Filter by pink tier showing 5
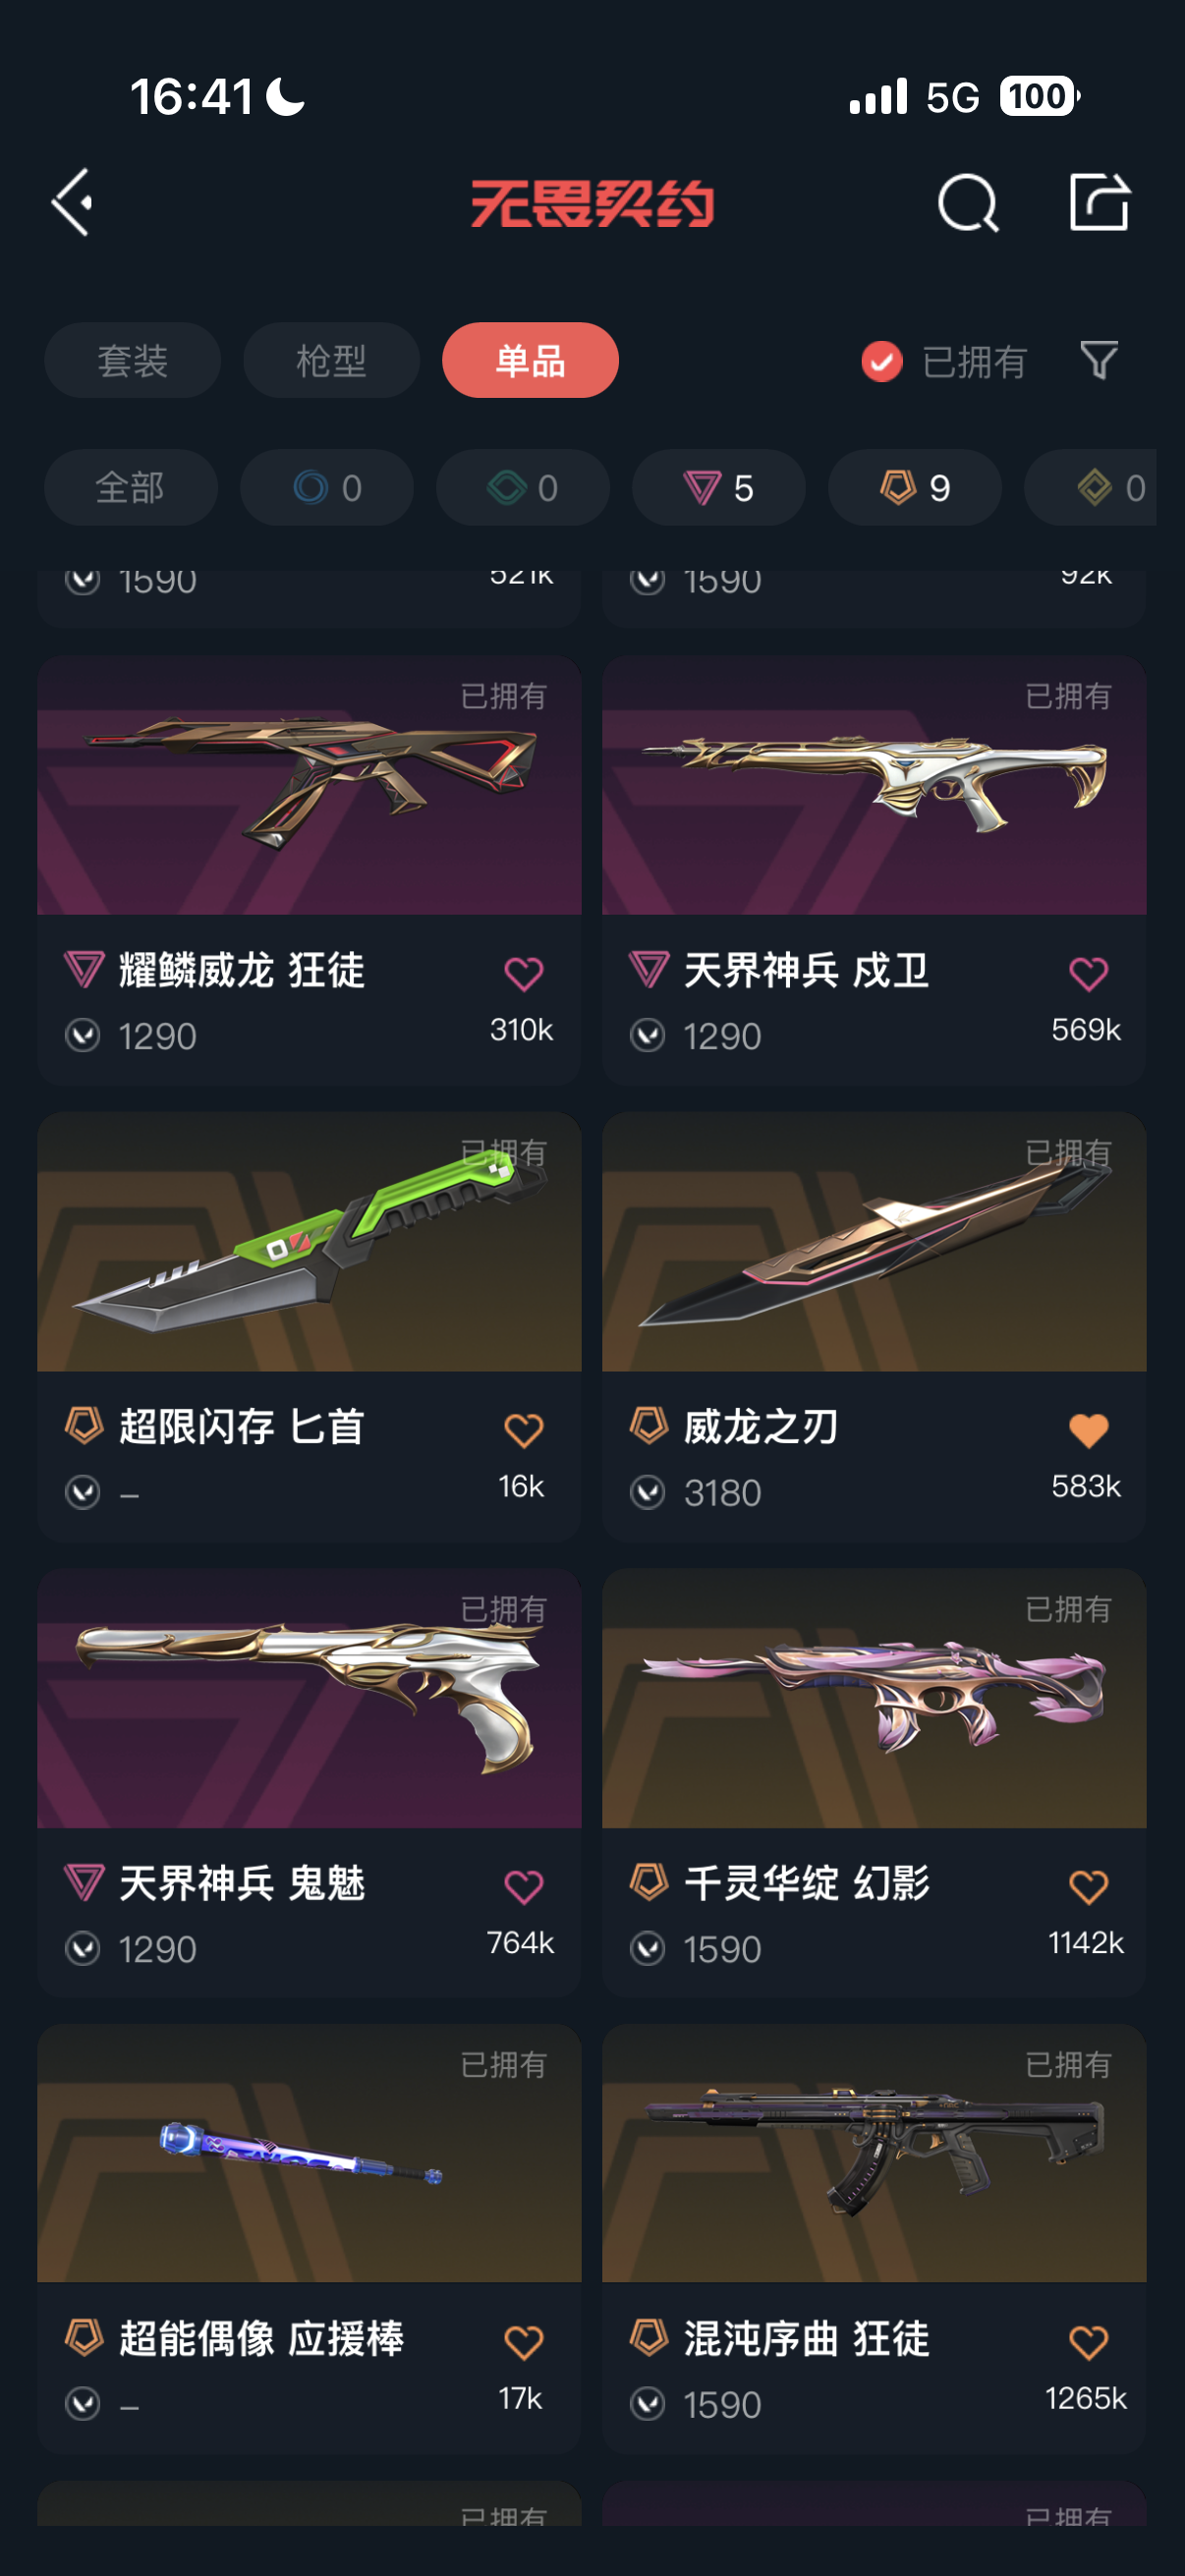1185x2576 pixels. [718, 488]
